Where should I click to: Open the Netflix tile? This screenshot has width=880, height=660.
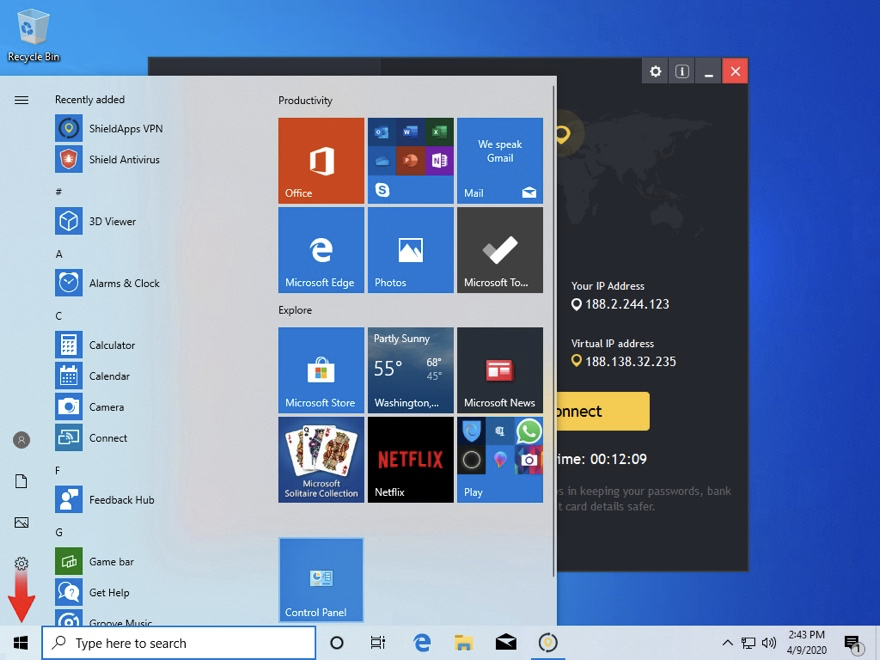[410, 460]
